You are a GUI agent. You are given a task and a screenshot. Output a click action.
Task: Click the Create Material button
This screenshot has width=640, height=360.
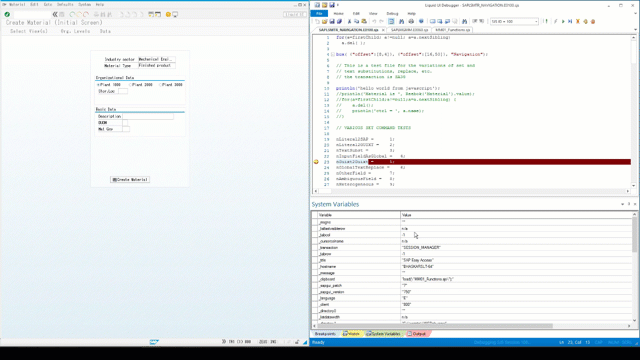(x=130, y=180)
